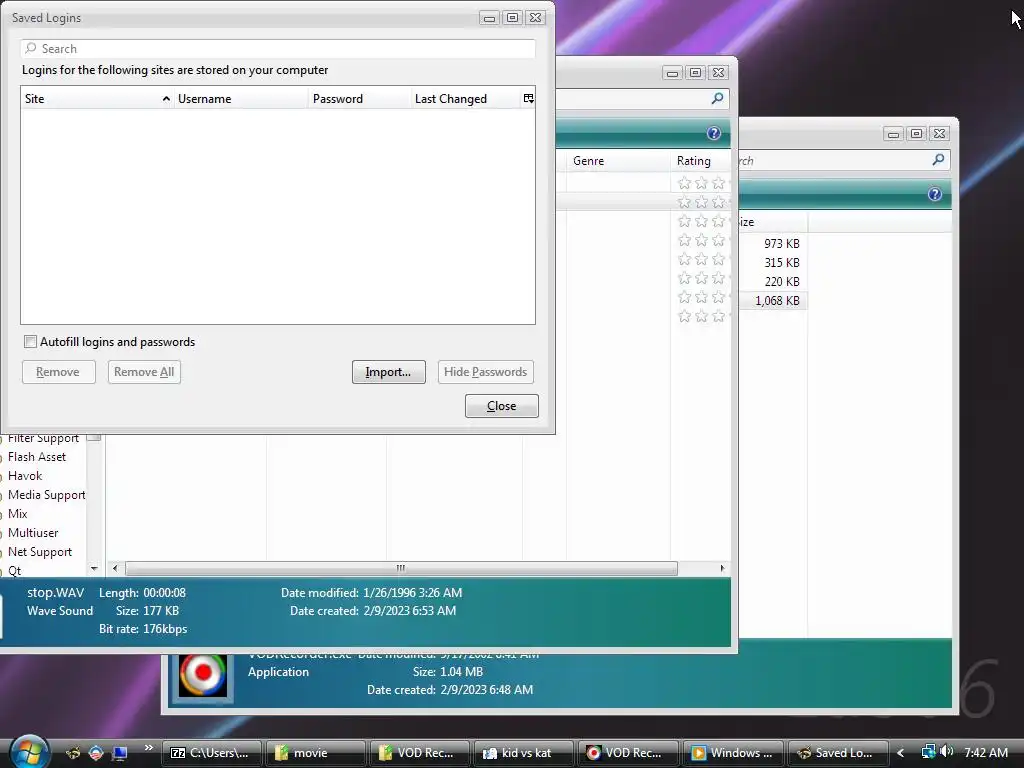
Task: Click folder tree scroll down arrow
Action: (94, 569)
